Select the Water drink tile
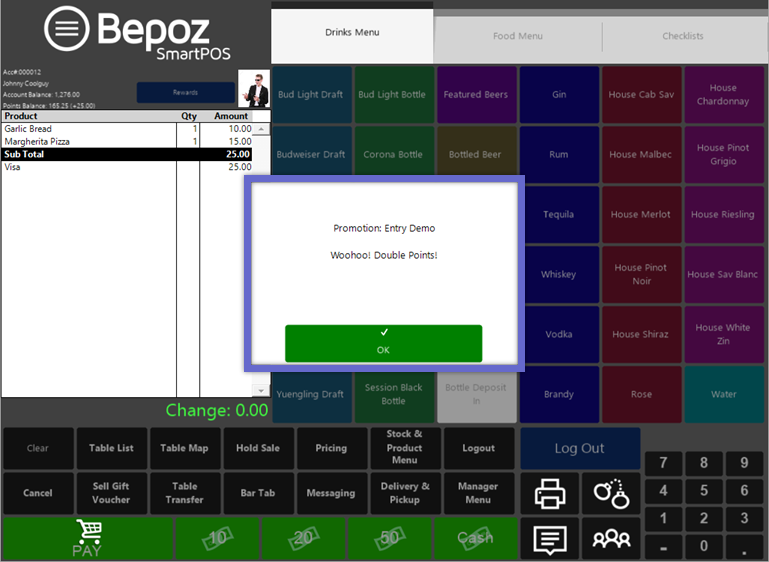Screen dimensions: 769x562 click(724, 394)
